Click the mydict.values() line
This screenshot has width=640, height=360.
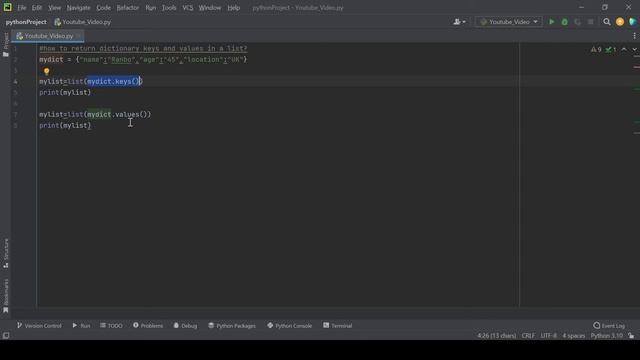click(x=95, y=115)
